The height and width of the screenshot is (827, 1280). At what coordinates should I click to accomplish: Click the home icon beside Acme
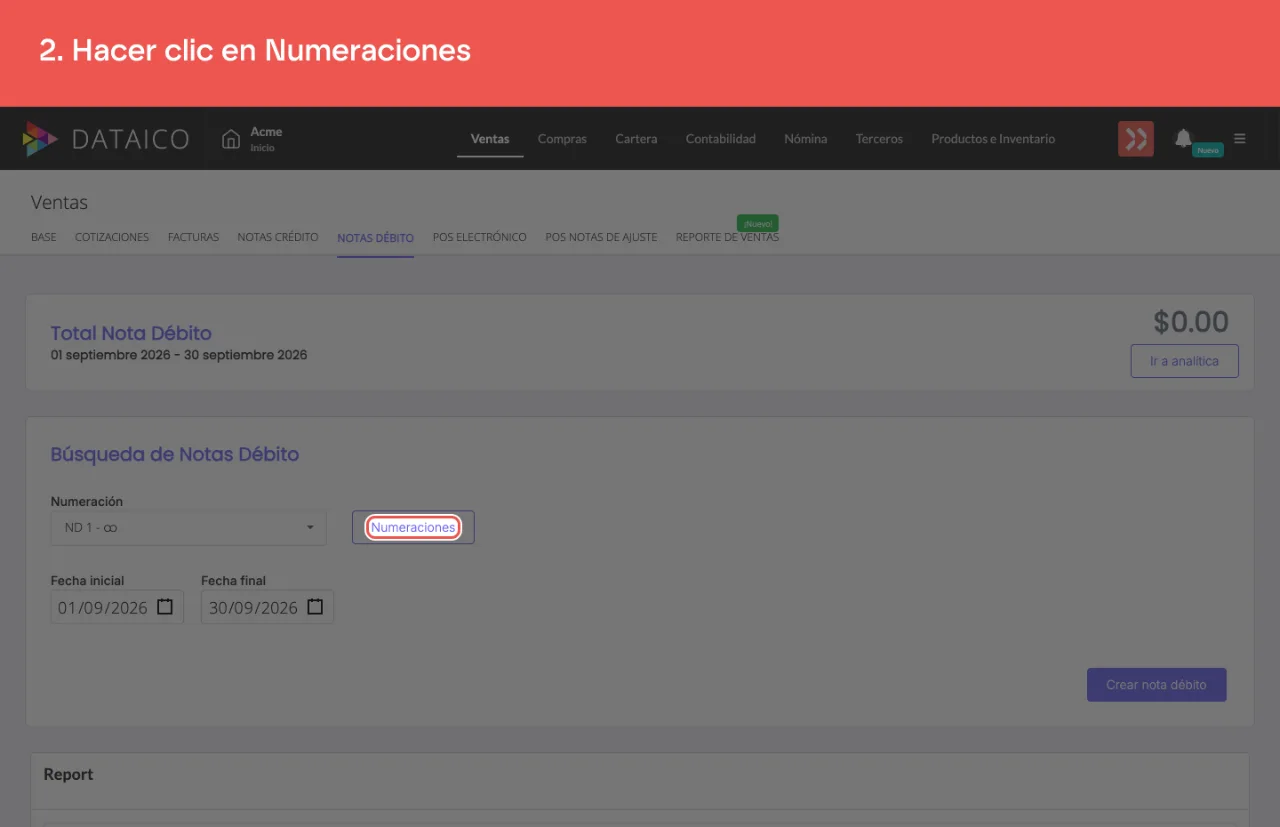(231, 139)
